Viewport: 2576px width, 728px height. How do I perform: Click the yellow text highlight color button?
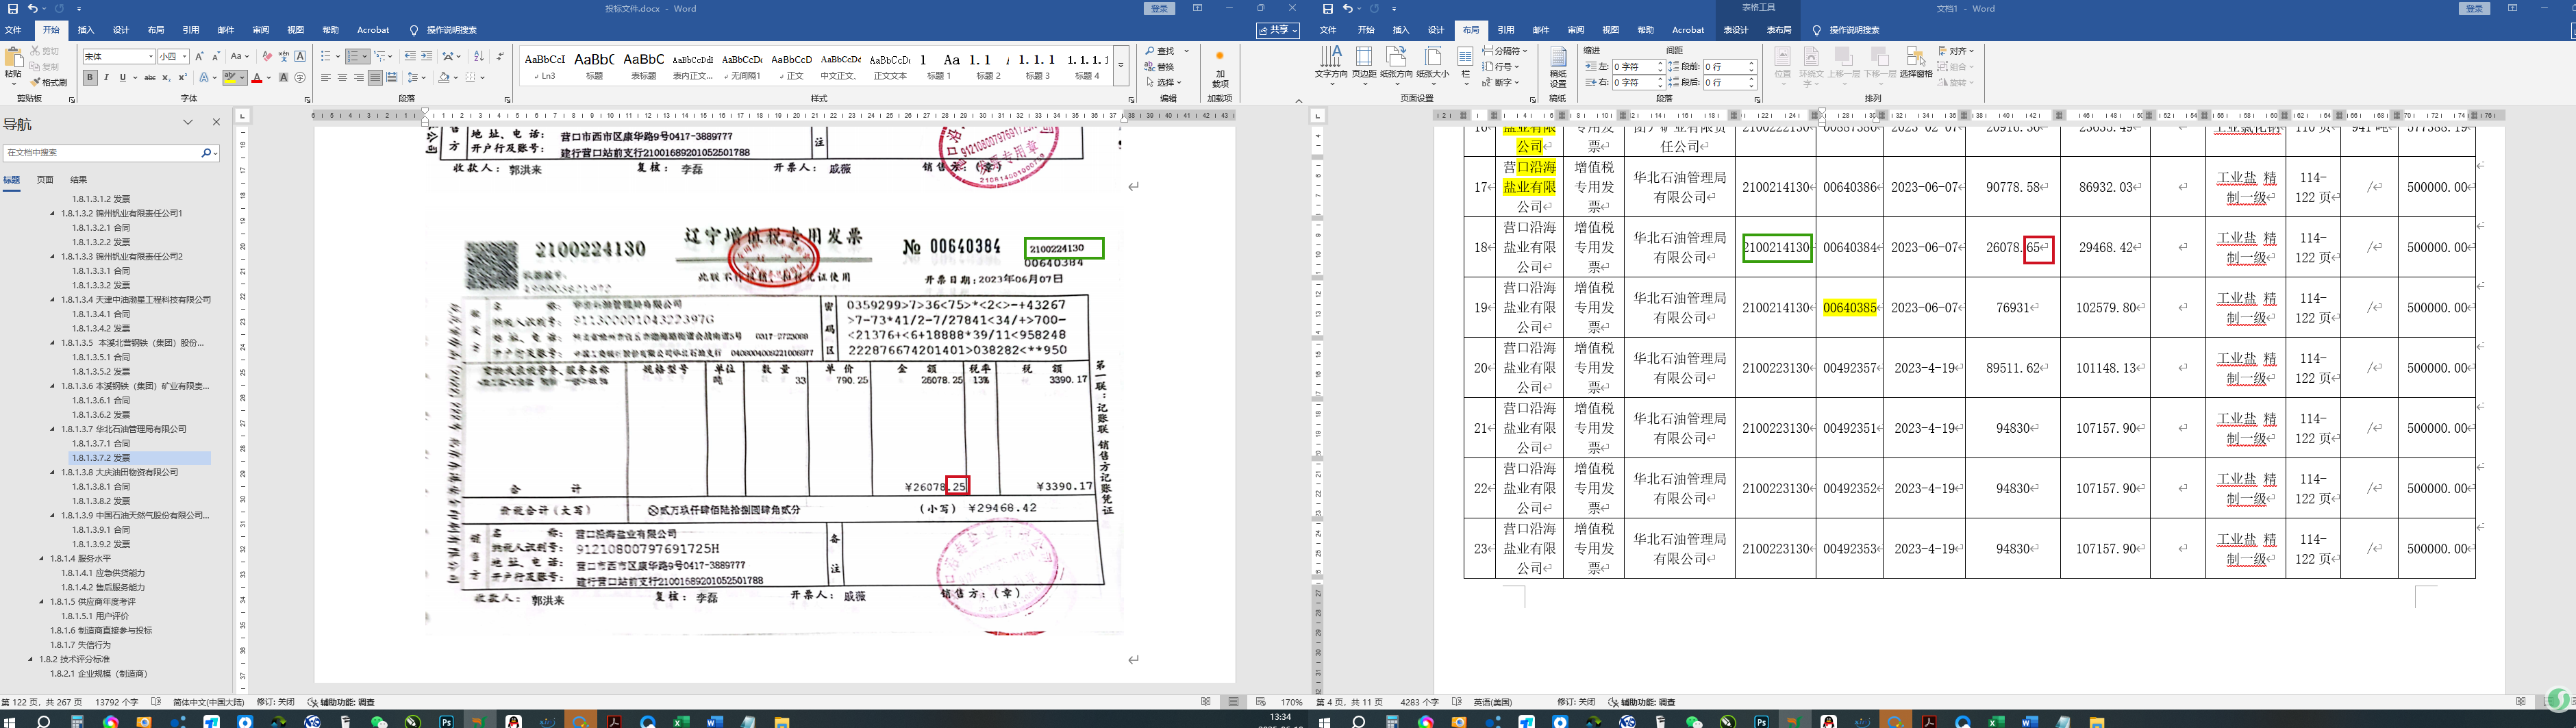click(x=231, y=78)
